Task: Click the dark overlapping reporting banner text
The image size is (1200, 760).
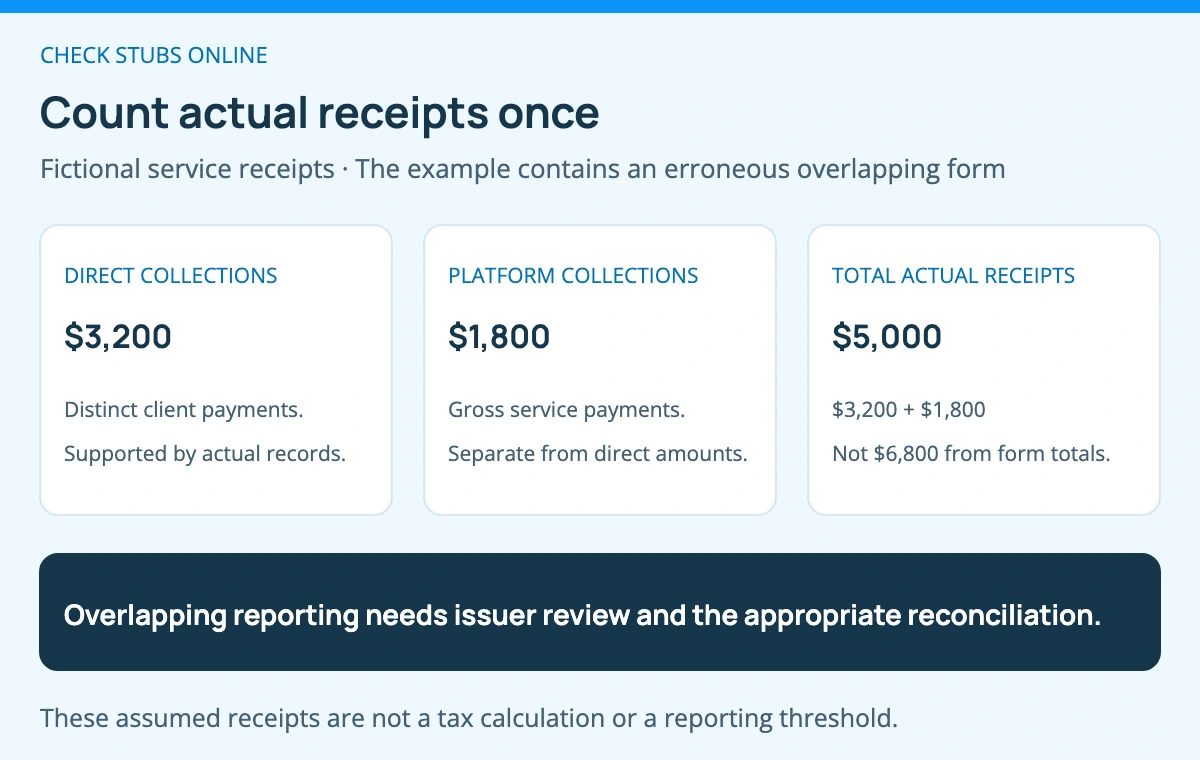Action: point(582,615)
